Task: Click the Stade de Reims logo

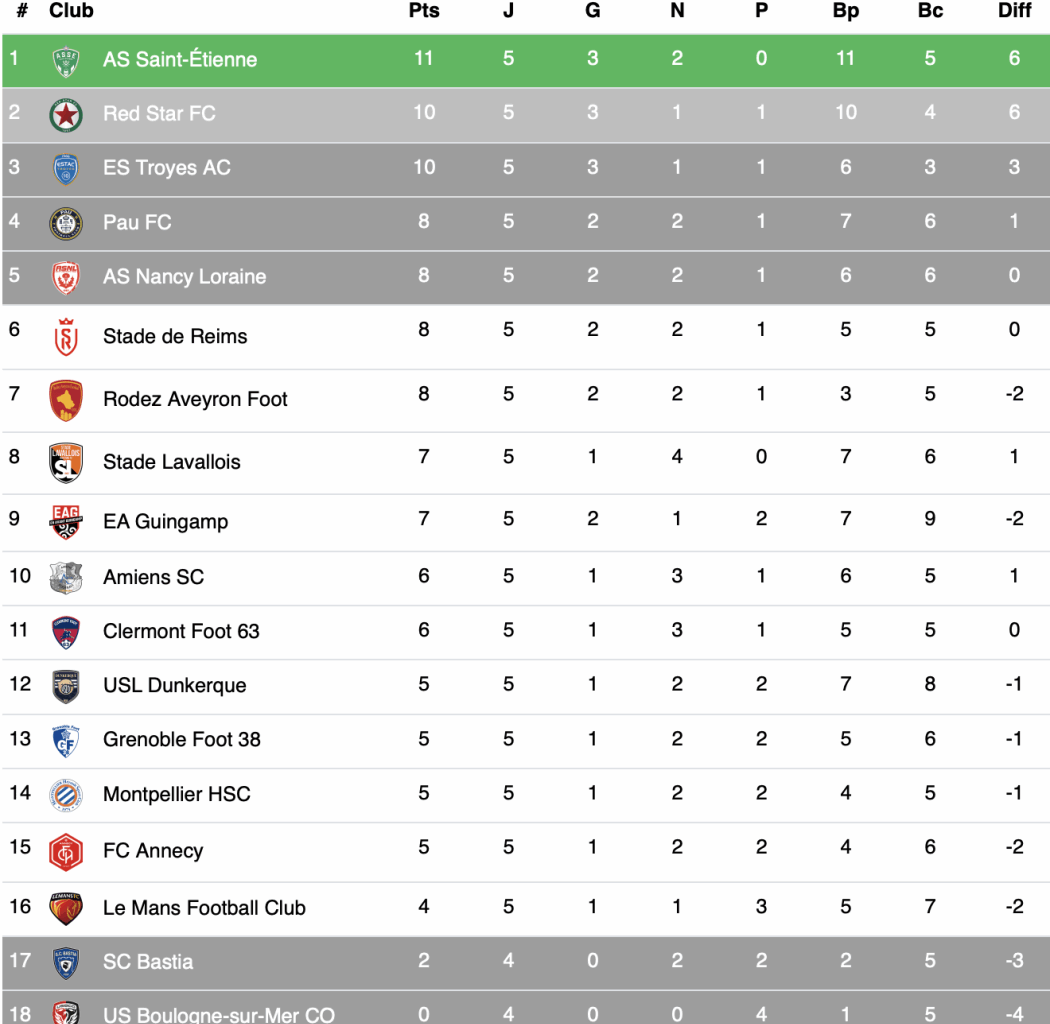Action: [66, 337]
